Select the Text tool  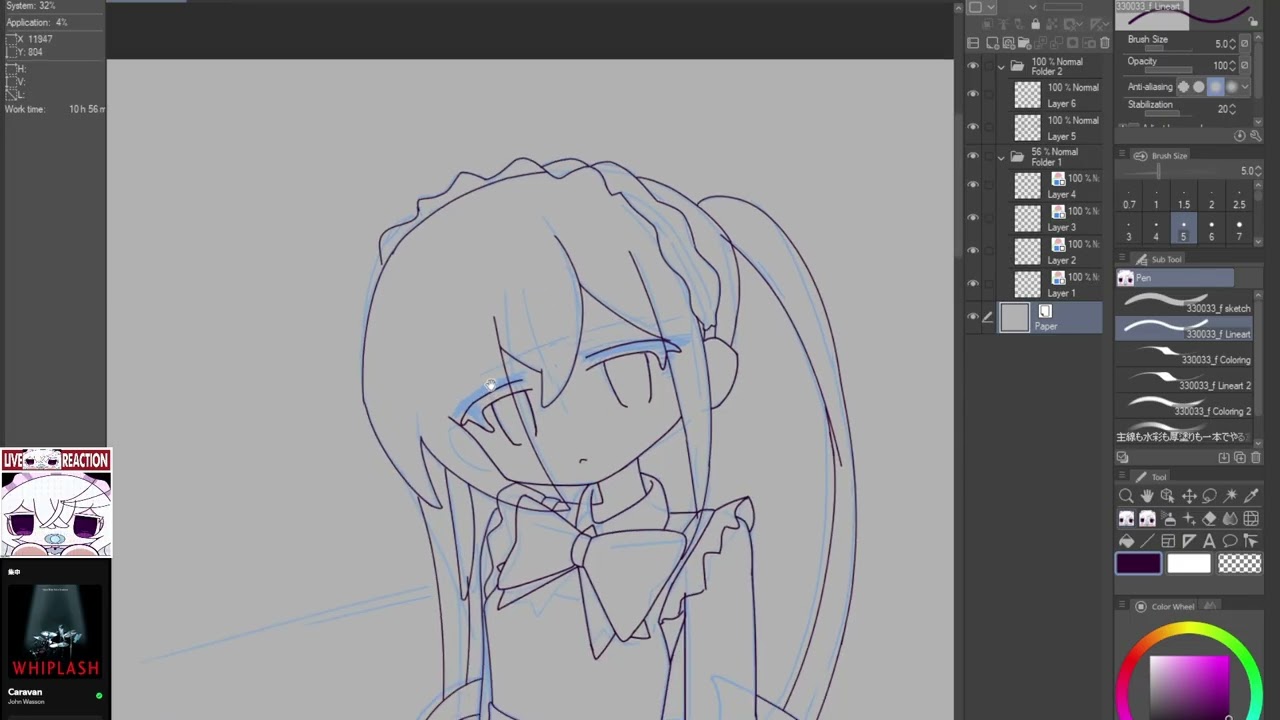pos(1209,541)
